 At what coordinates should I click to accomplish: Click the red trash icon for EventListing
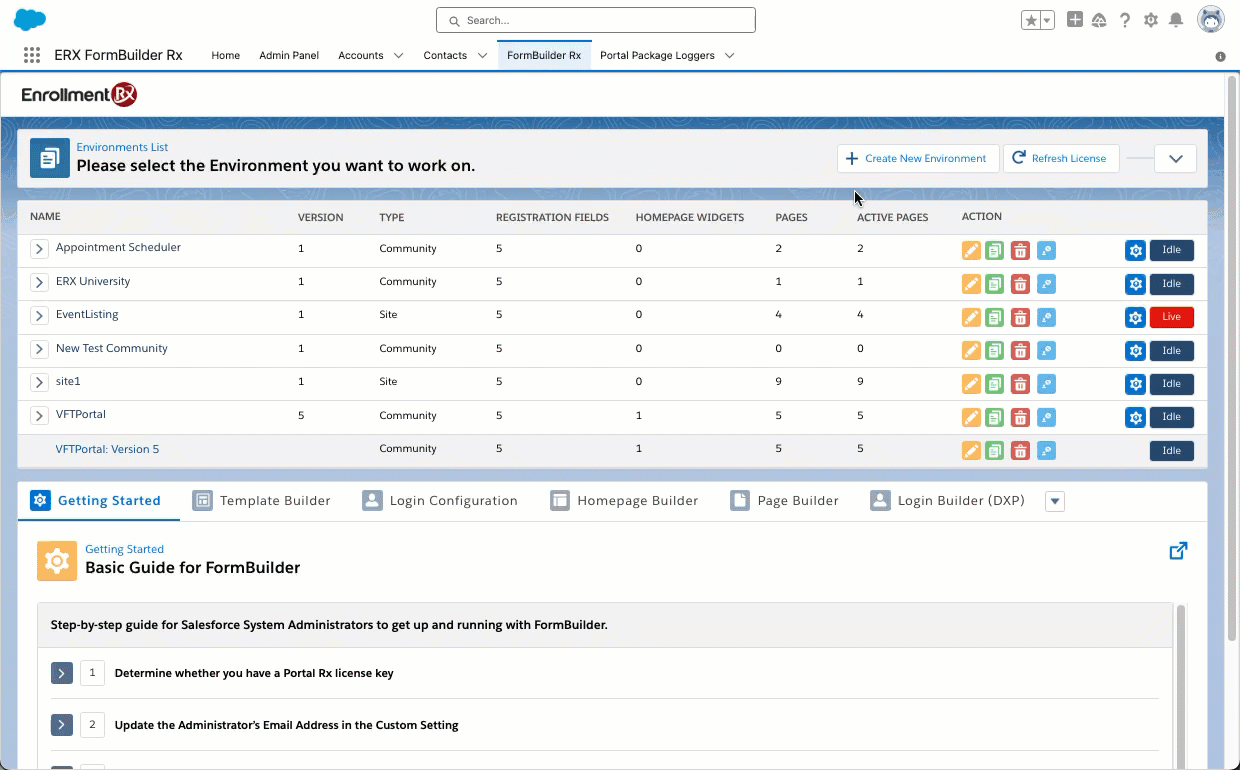click(x=1019, y=318)
